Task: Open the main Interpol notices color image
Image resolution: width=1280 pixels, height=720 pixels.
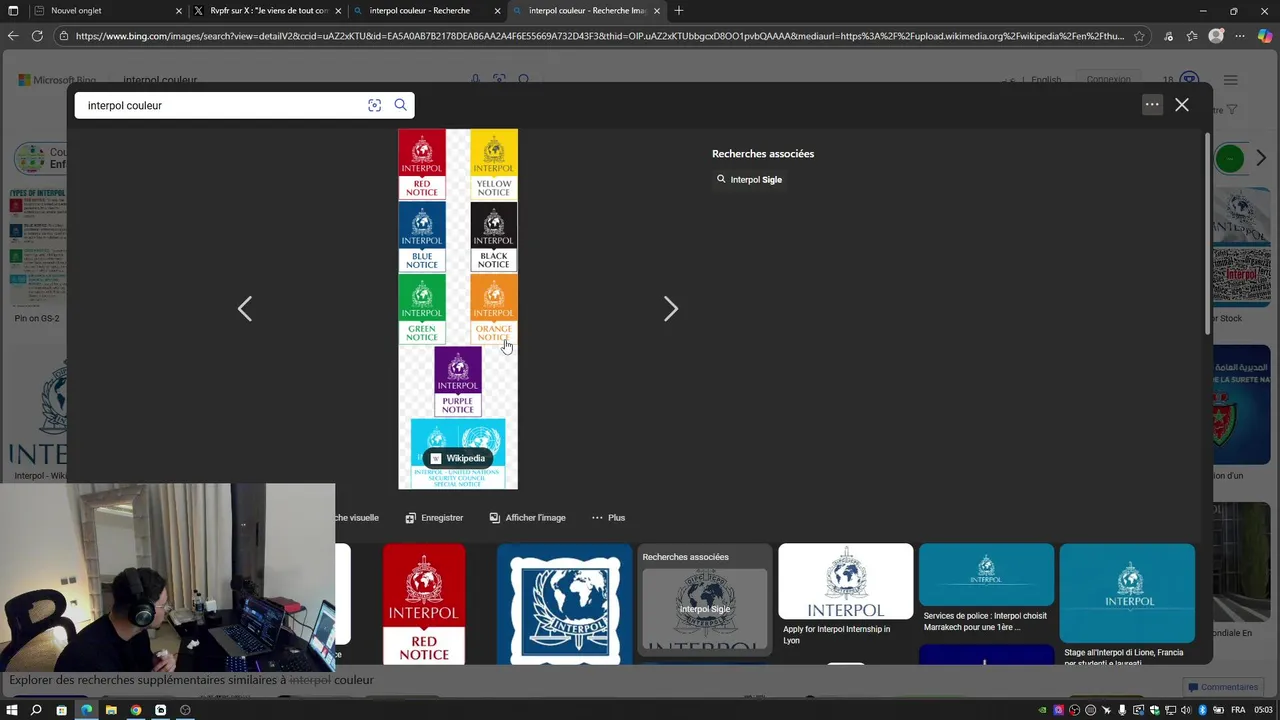Action: (458, 309)
